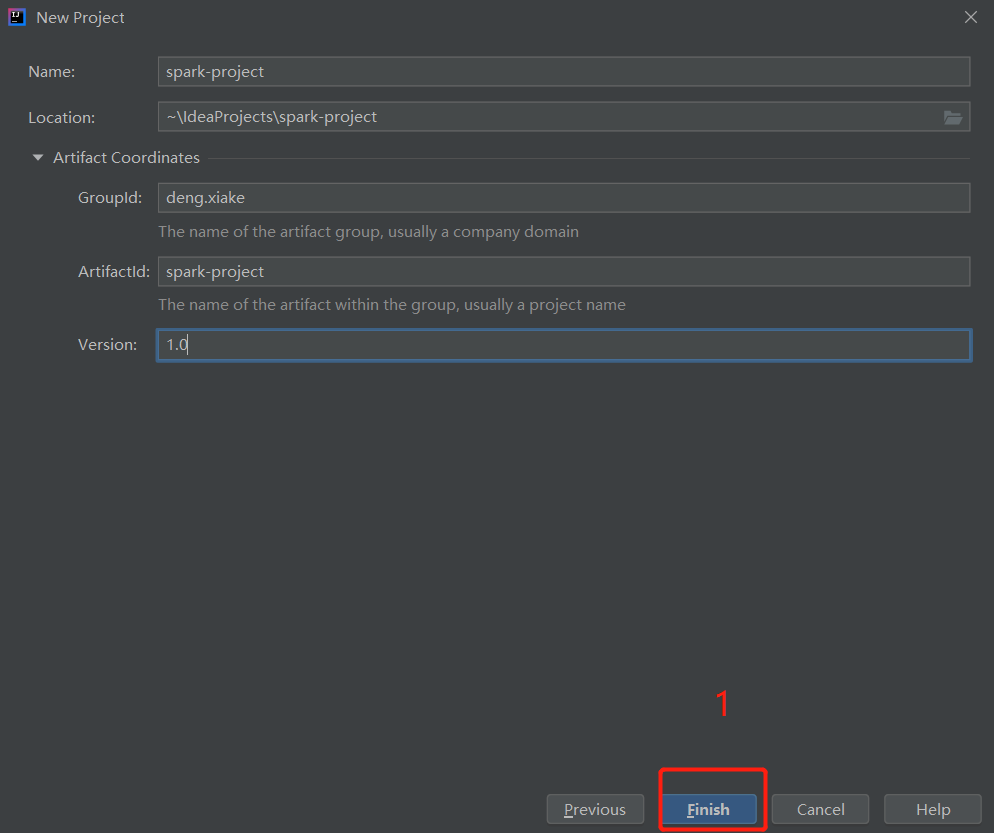Screen dimensions: 994x833
Task: Browse for location using folder icon
Action: (x=953, y=117)
